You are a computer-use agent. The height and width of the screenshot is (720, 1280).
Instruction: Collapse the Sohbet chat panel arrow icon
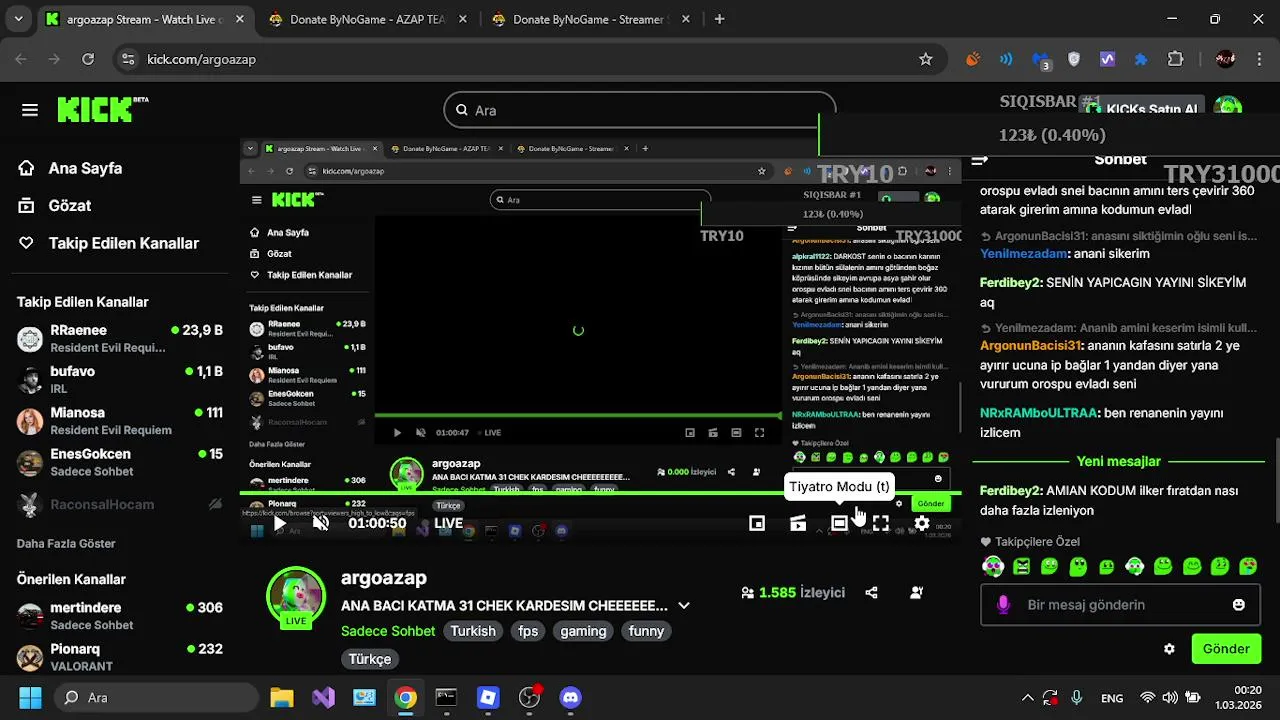980,160
